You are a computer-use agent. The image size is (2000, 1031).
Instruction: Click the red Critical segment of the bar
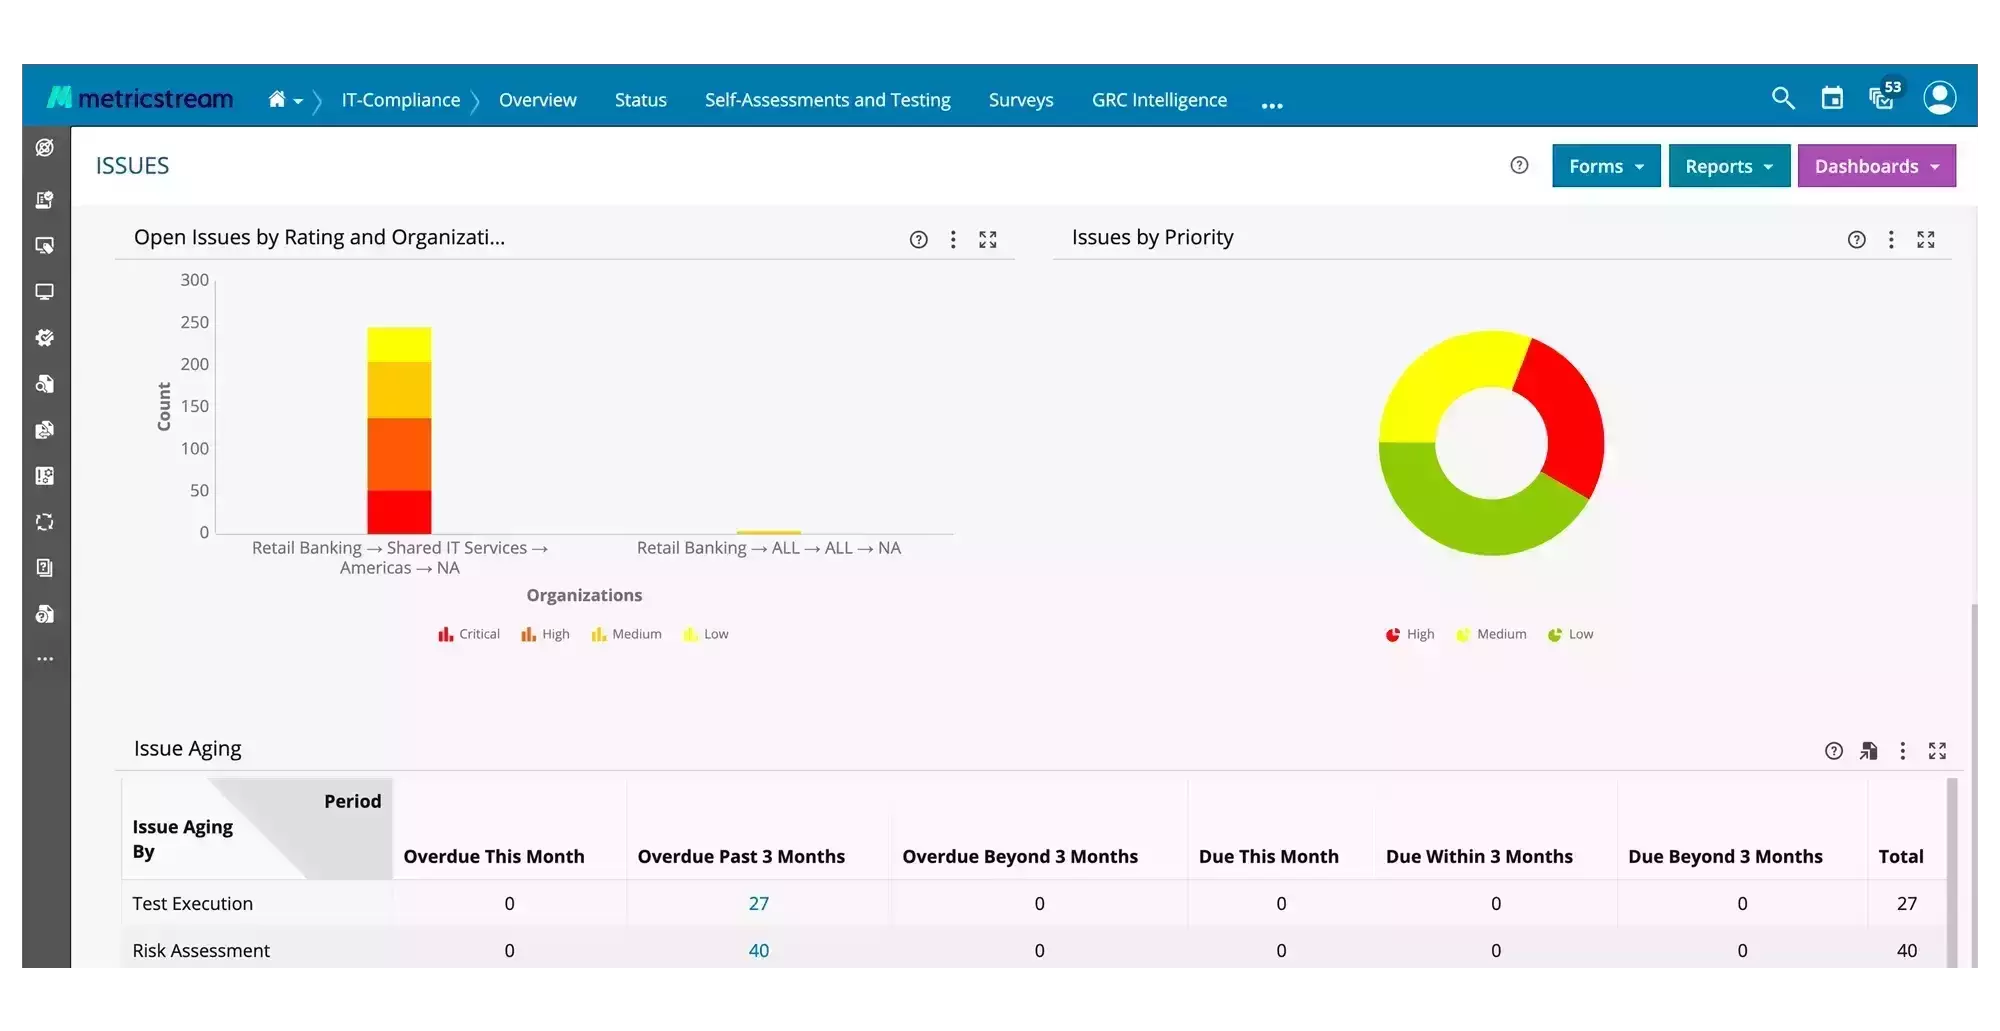tap(399, 511)
